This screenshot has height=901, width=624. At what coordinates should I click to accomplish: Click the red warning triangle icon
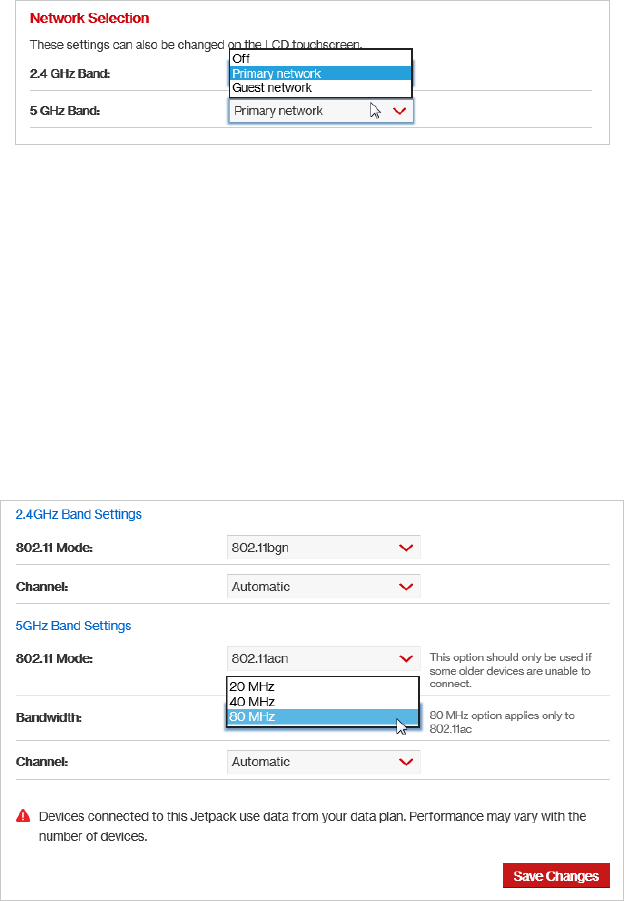[x=23, y=815]
